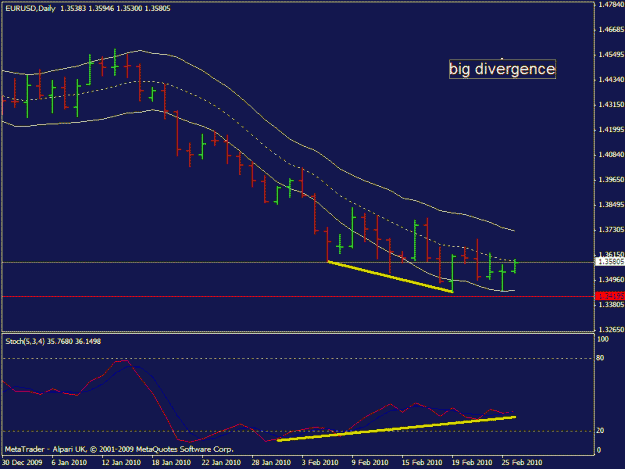
Task: Click the 1.33805 price axis label
Action: (611, 305)
